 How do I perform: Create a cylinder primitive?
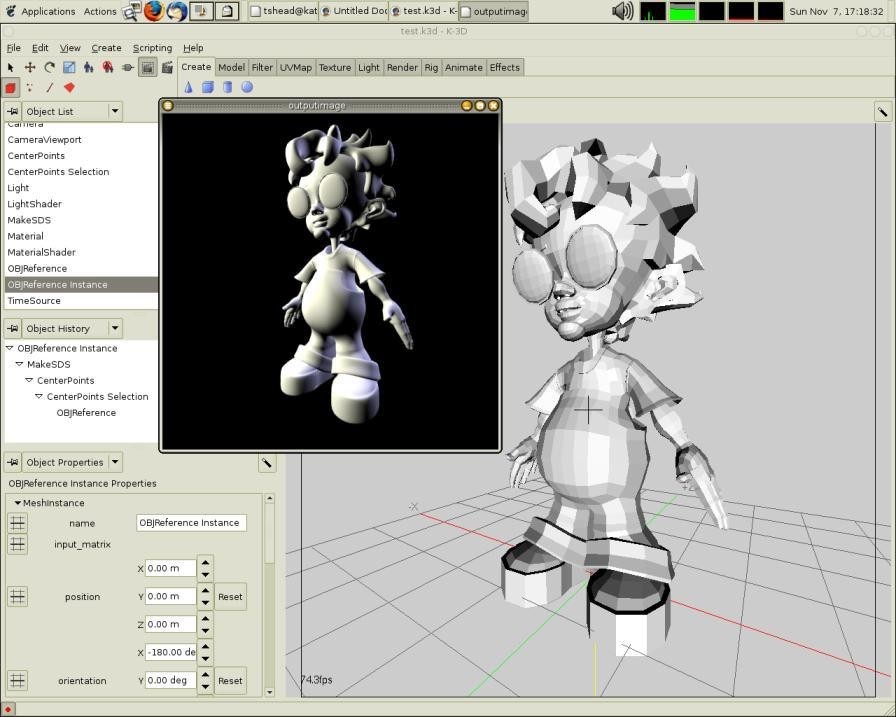pyautogui.click(x=227, y=87)
